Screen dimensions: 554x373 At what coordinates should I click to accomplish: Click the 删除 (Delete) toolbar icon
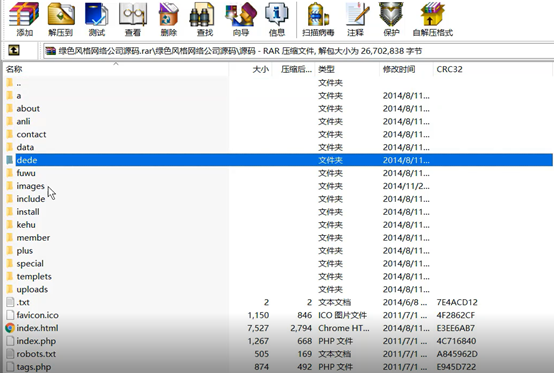click(x=169, y=19)
